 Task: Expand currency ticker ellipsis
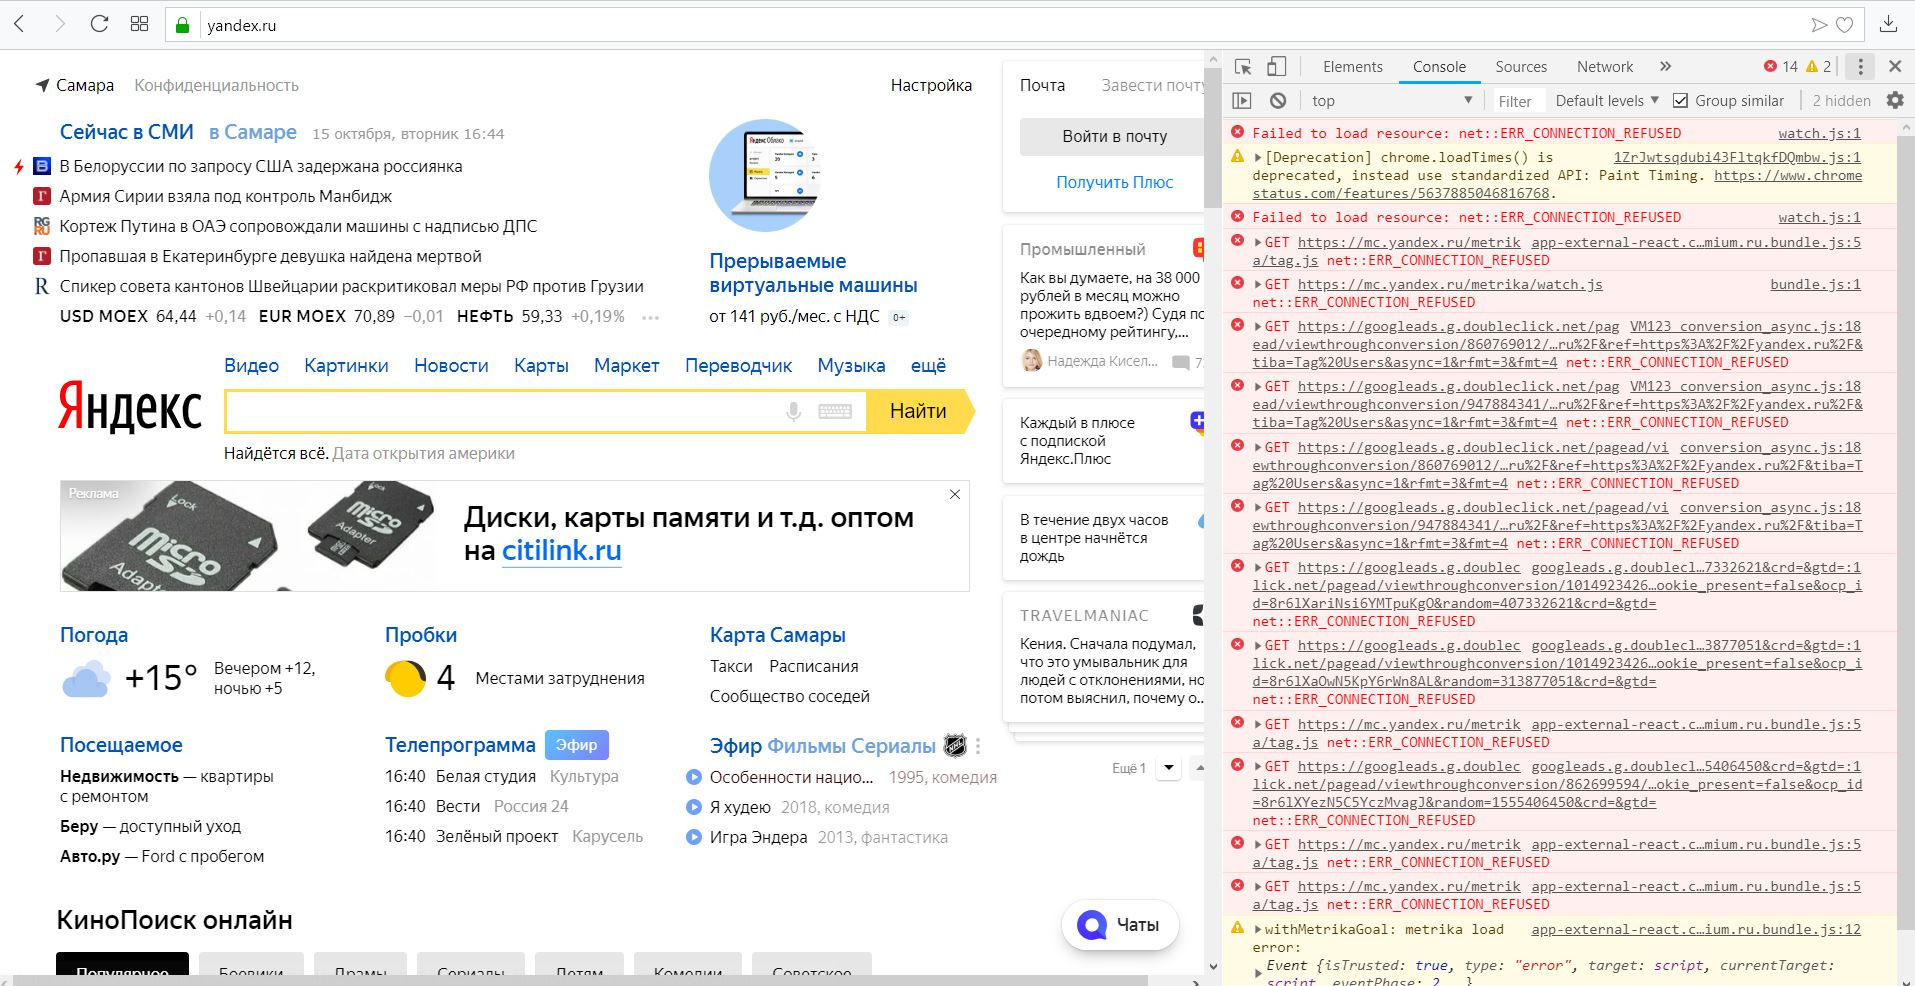click(x=651, y=318)
